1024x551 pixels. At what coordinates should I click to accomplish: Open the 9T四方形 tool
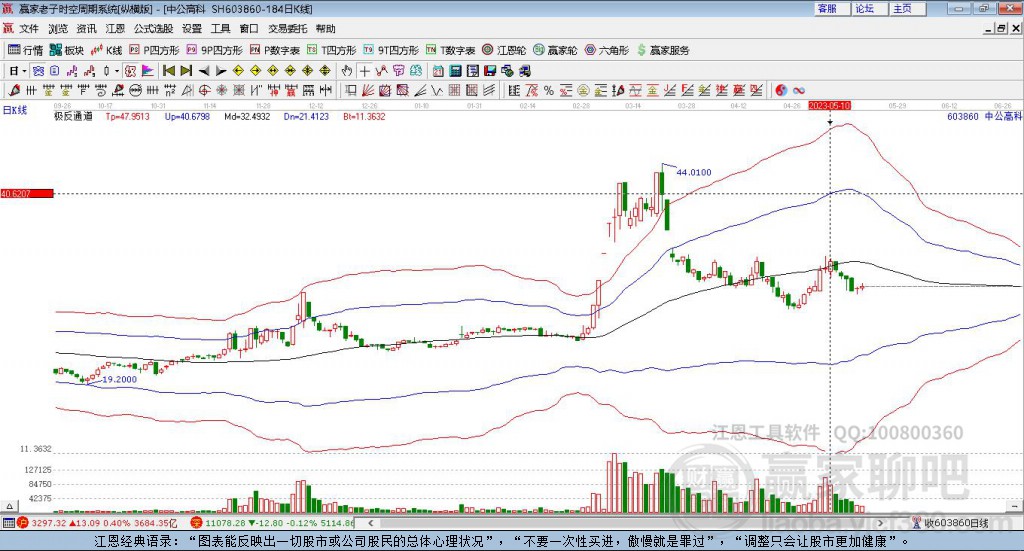tap(391, 50)
